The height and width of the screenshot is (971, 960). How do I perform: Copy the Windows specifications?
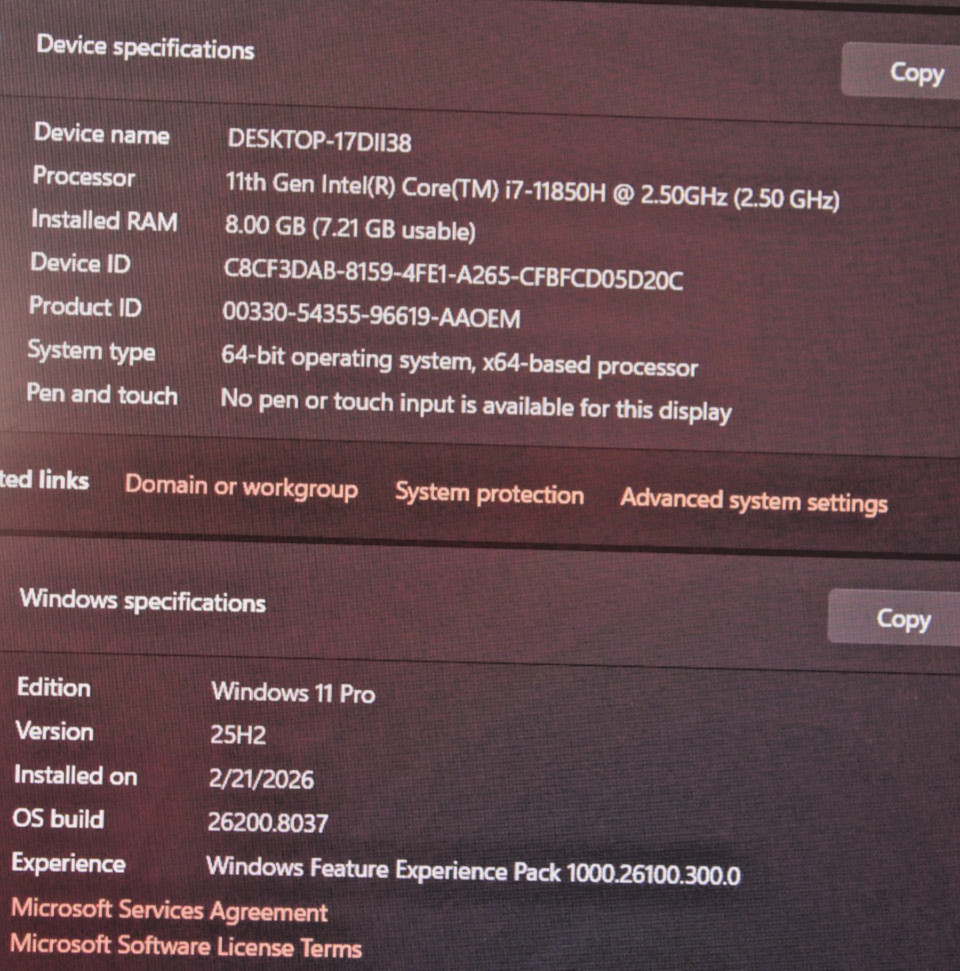[894, 619]
